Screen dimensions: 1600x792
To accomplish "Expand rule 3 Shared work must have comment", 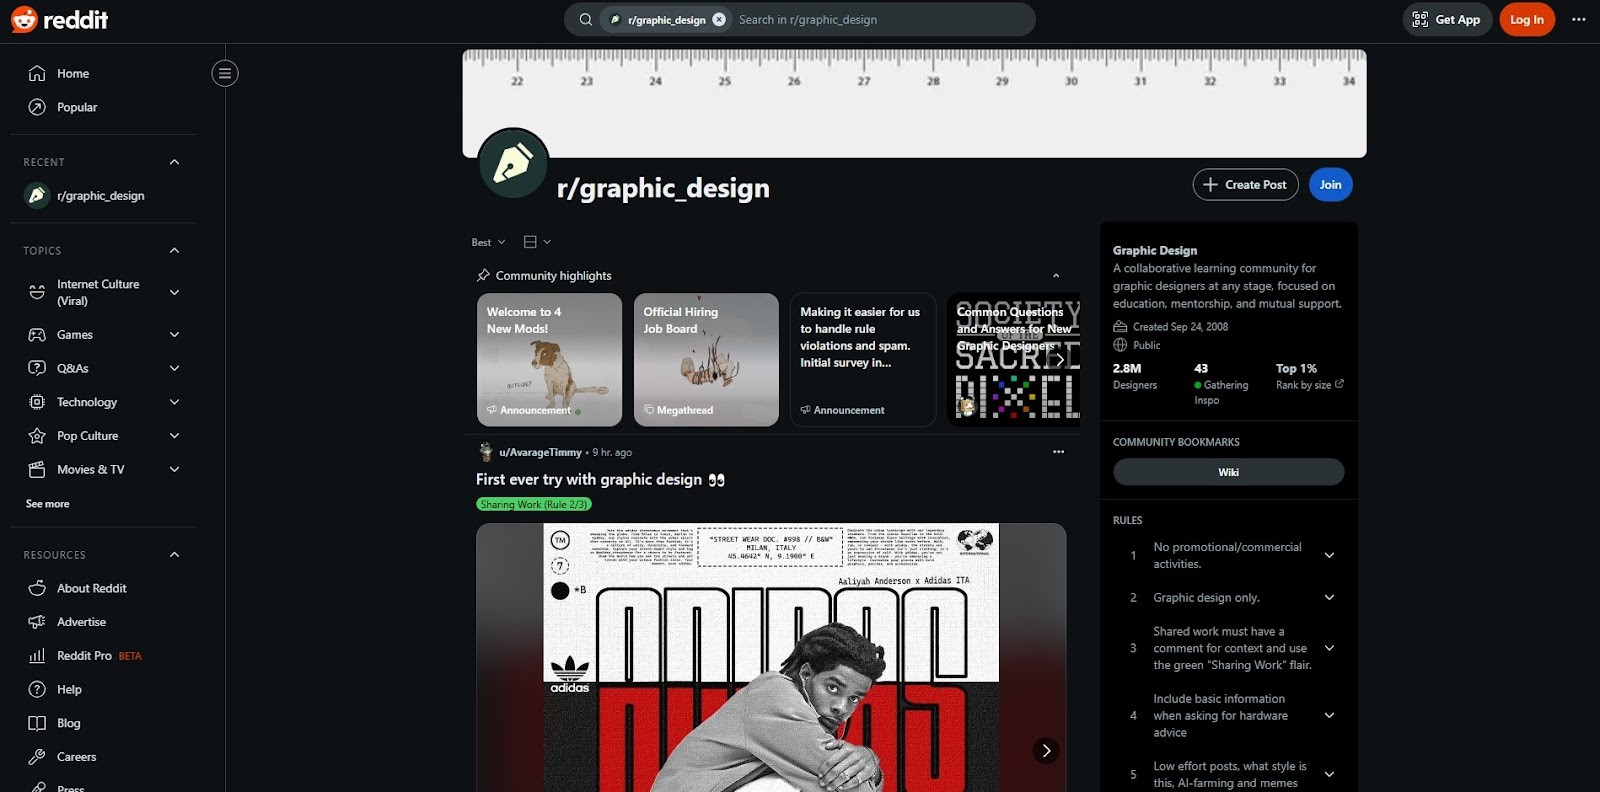I will pos(1329,648).
